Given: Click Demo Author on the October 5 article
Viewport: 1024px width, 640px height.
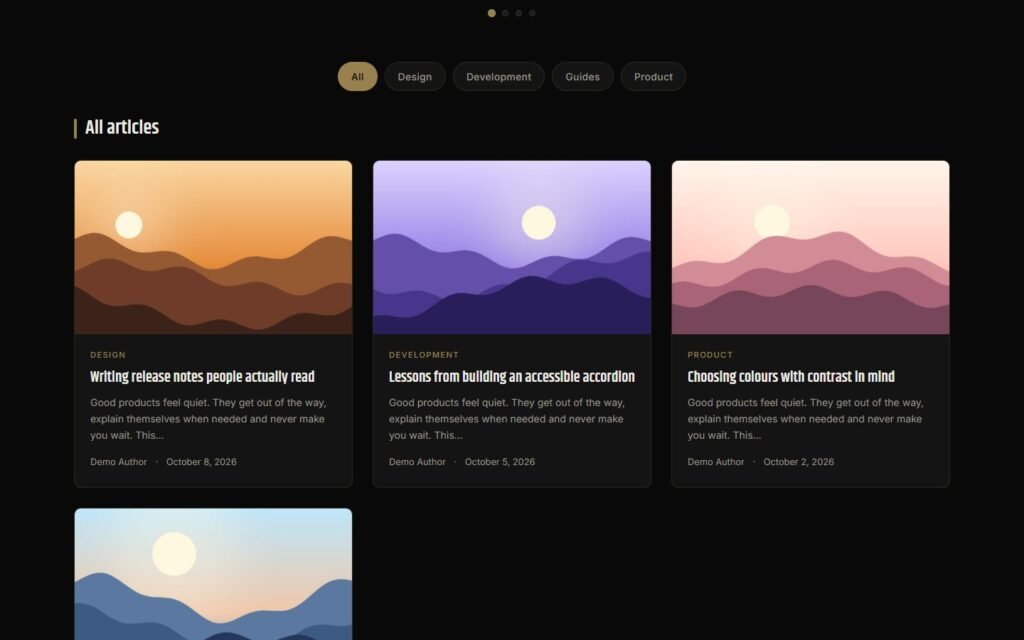Looking at the screenshot, I should [417, 462].
